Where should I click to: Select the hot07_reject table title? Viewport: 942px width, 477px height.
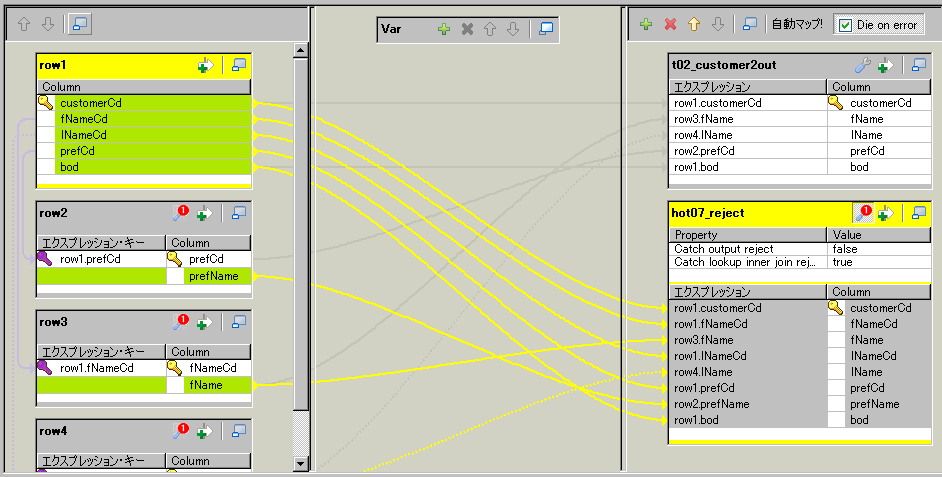[x=708, y=213]
